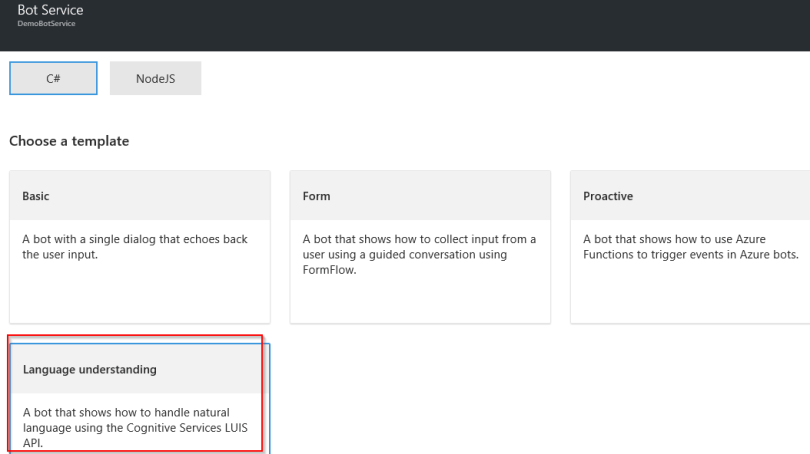Click the DemoBotService subtitle text
The image size is (810, 454).
click(46, 24)
